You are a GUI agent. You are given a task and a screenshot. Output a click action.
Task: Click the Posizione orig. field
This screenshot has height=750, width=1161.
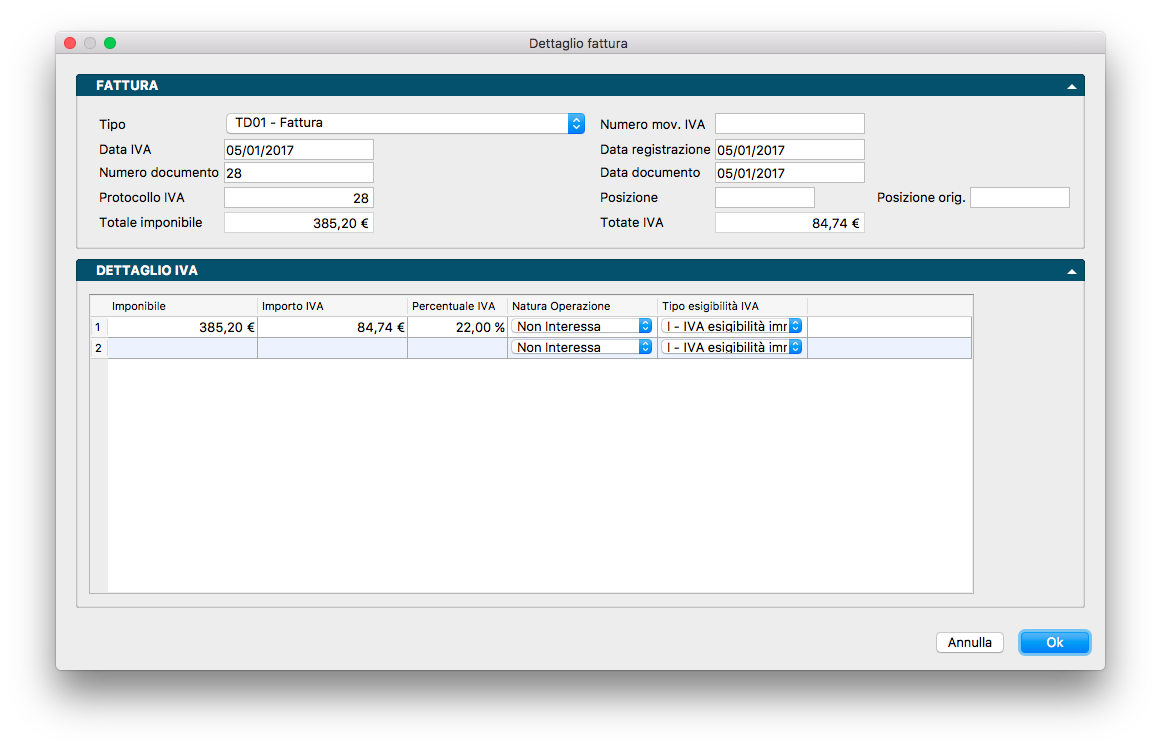pyautogui.click(x=1019, y=198)
